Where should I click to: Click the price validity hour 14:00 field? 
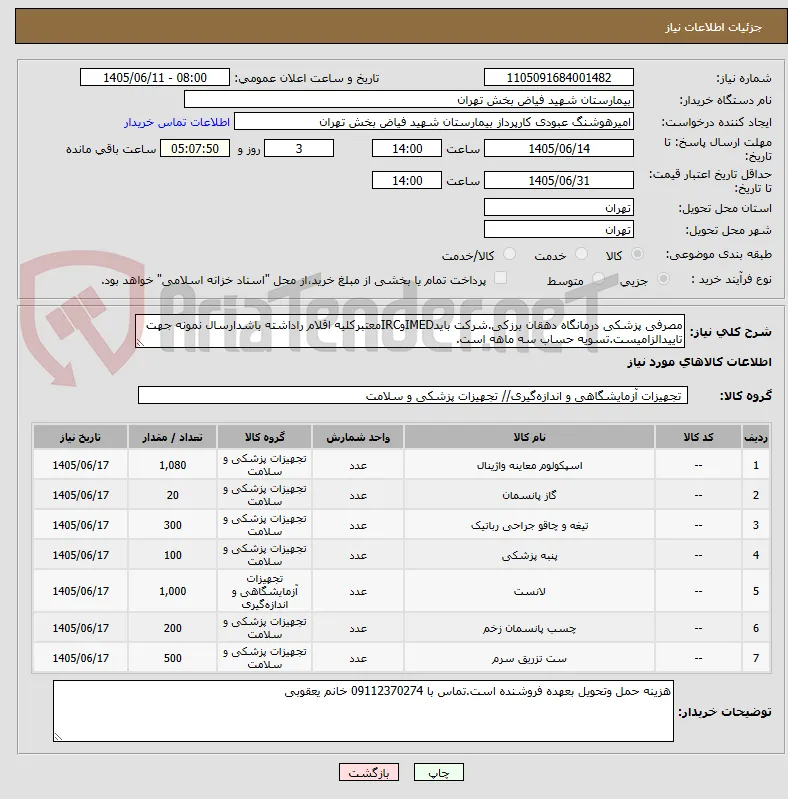[407, 180]
